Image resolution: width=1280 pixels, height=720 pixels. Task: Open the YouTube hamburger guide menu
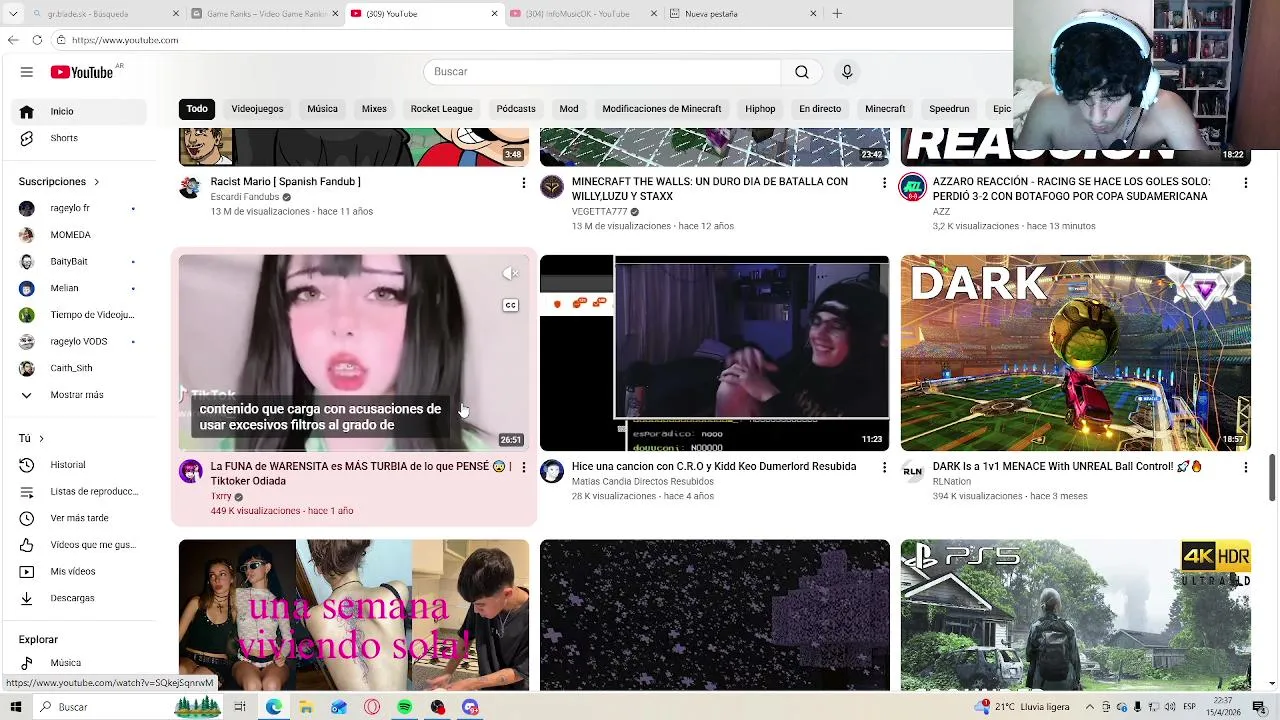tap(27, 72)
